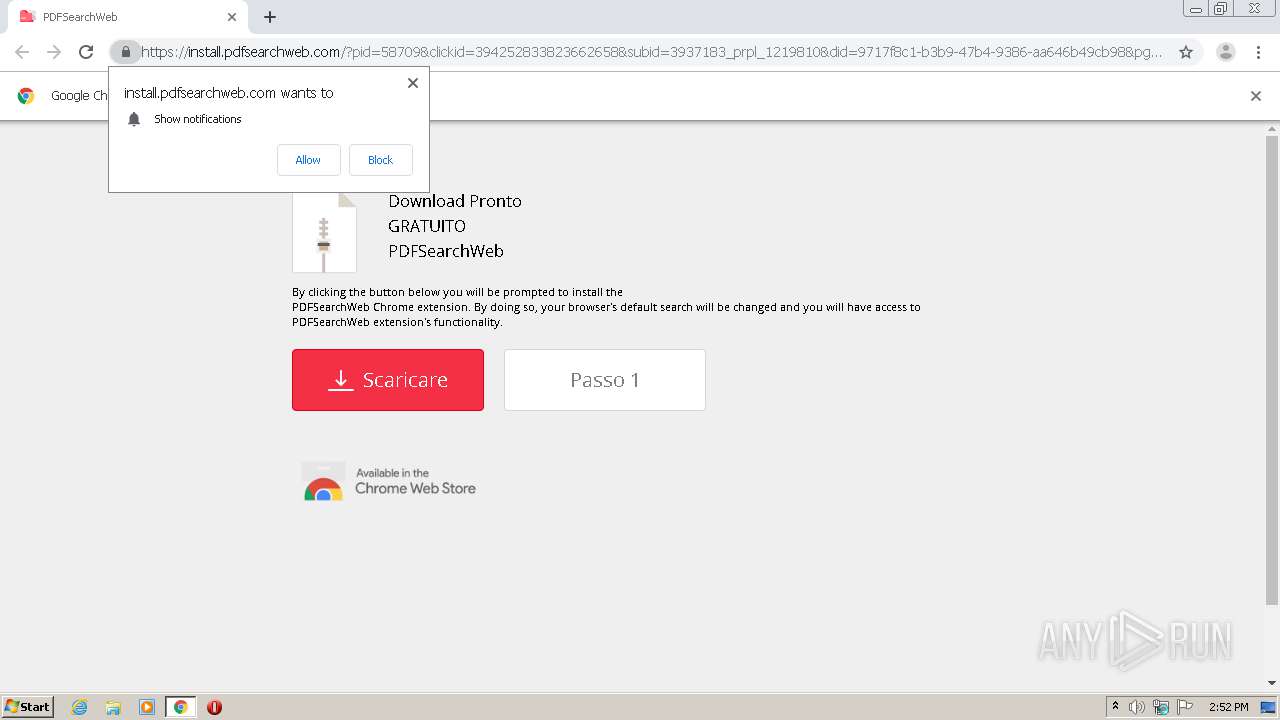Click the zip file thumbnail image
This screenshot has width=1280, height=720.
324,232
